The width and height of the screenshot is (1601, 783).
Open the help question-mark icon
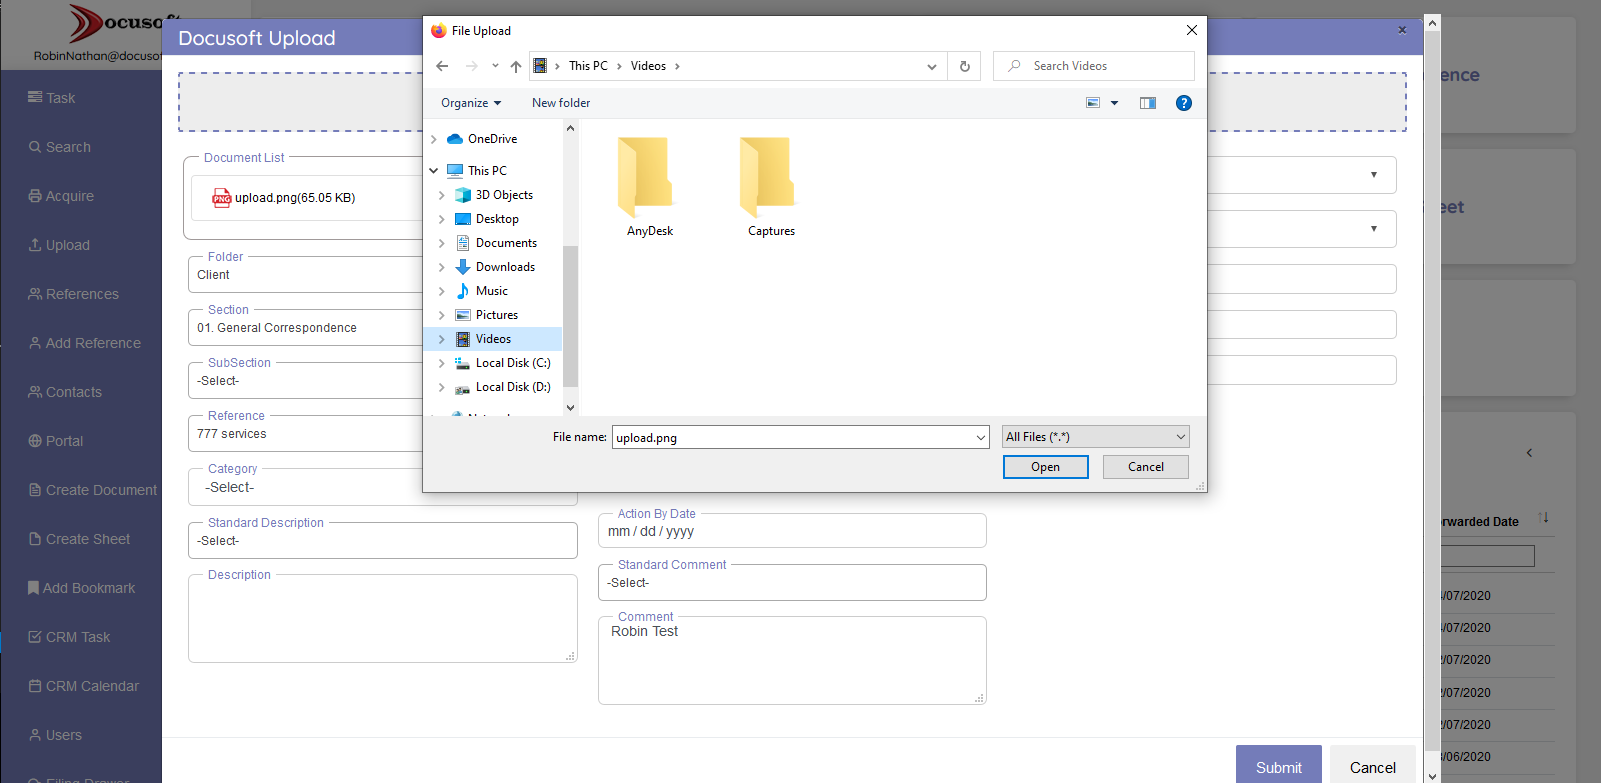[1184, 103]
